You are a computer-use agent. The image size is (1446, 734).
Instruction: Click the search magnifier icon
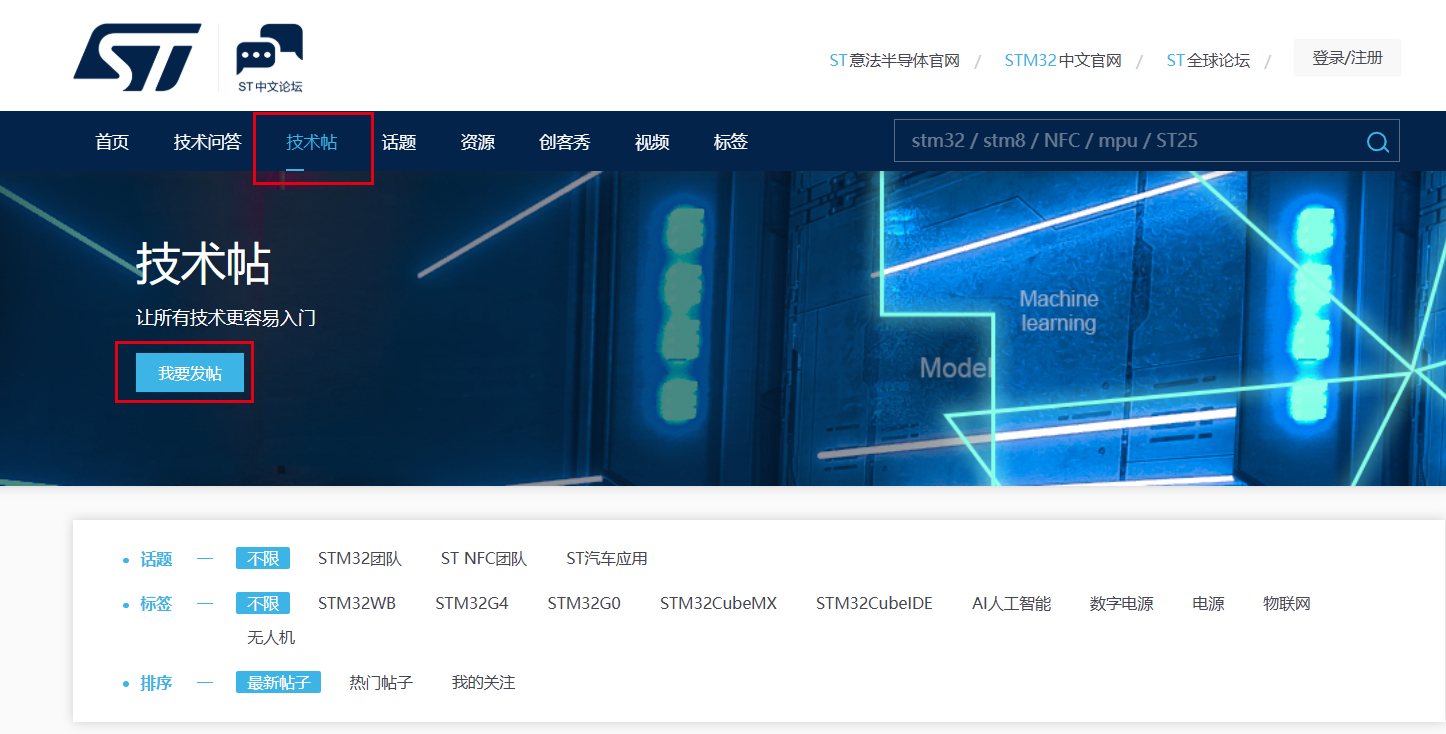(1378, 142)
